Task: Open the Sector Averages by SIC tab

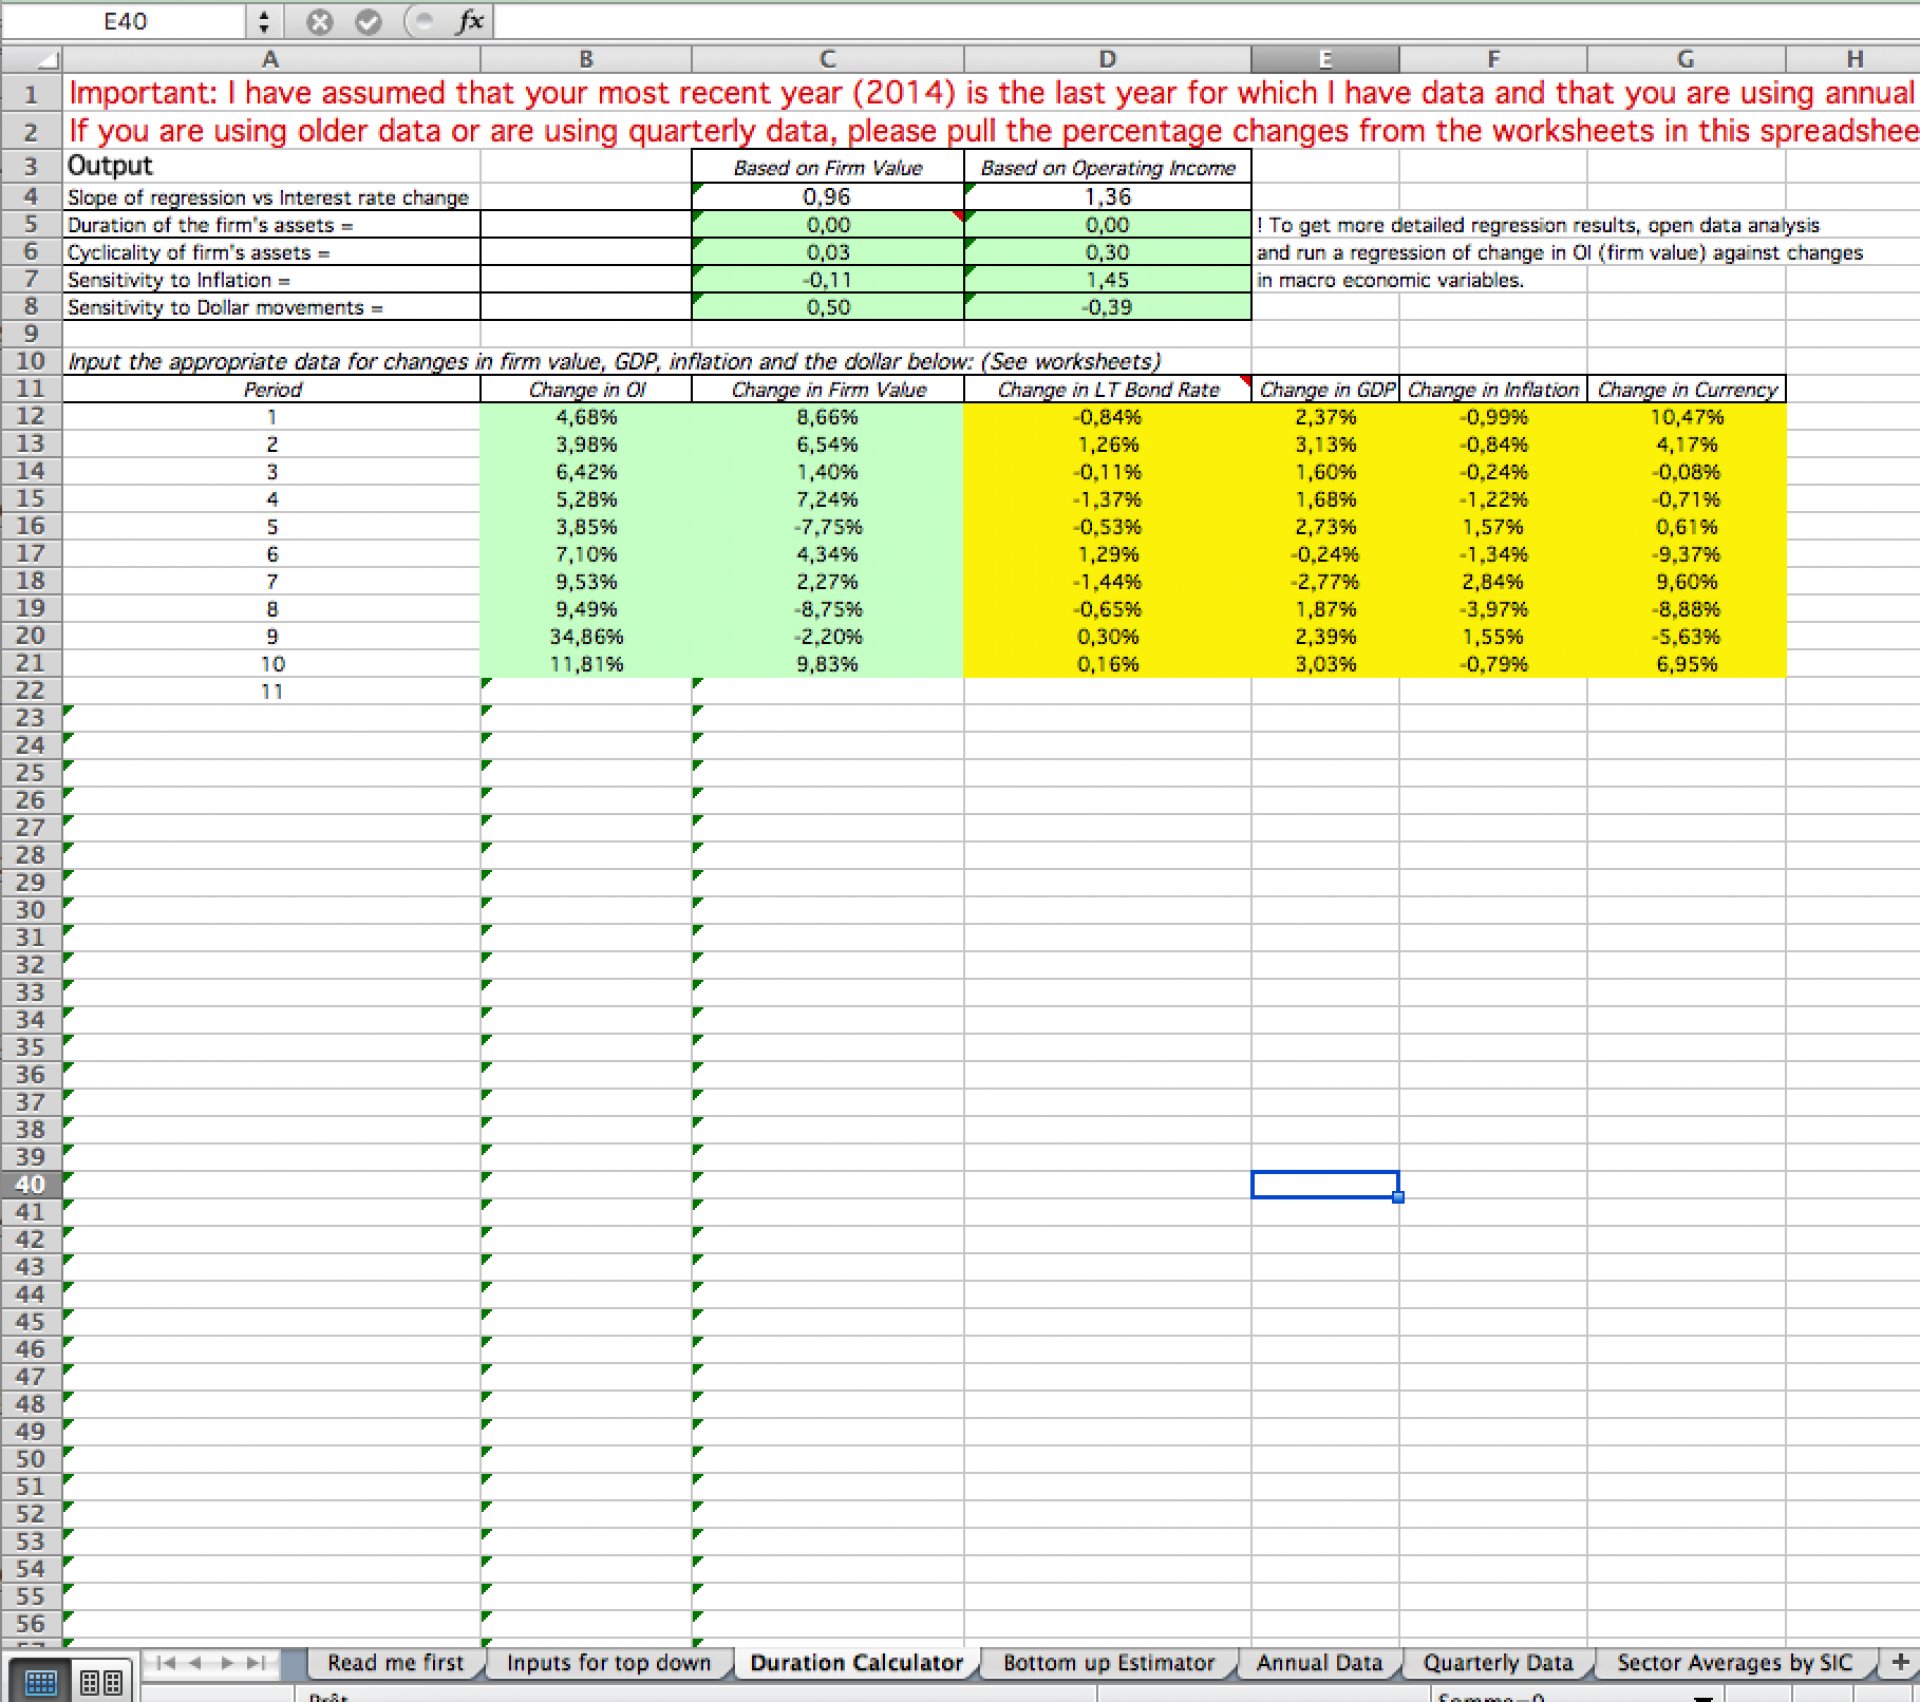Action: coord(1735,1663)
